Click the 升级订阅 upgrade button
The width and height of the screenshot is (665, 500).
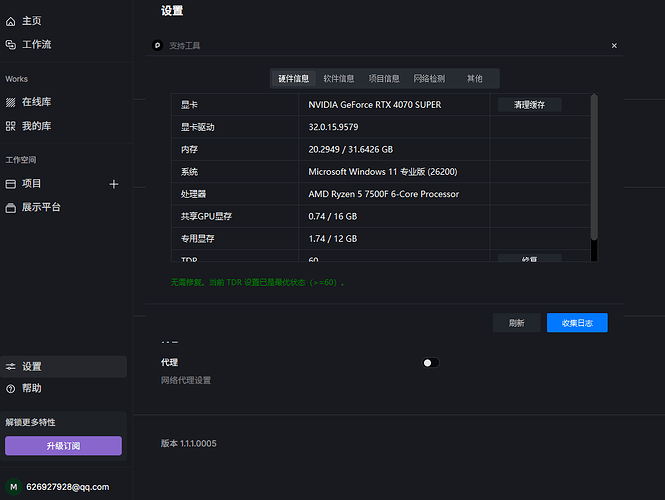[64, 446]
